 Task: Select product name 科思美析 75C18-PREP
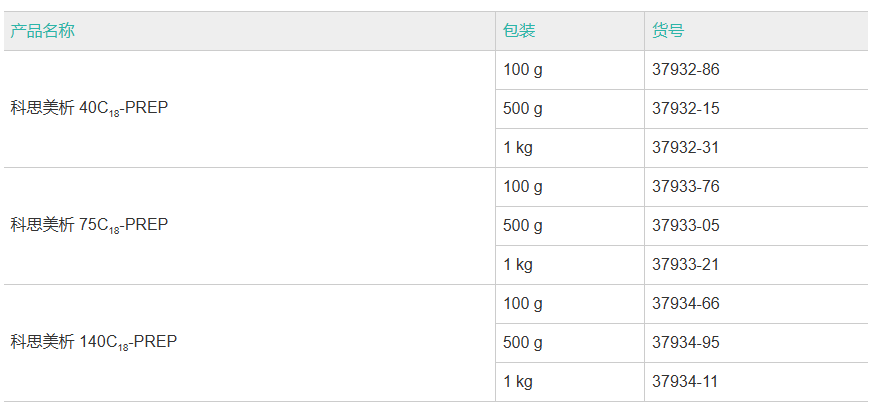(89, 225)
